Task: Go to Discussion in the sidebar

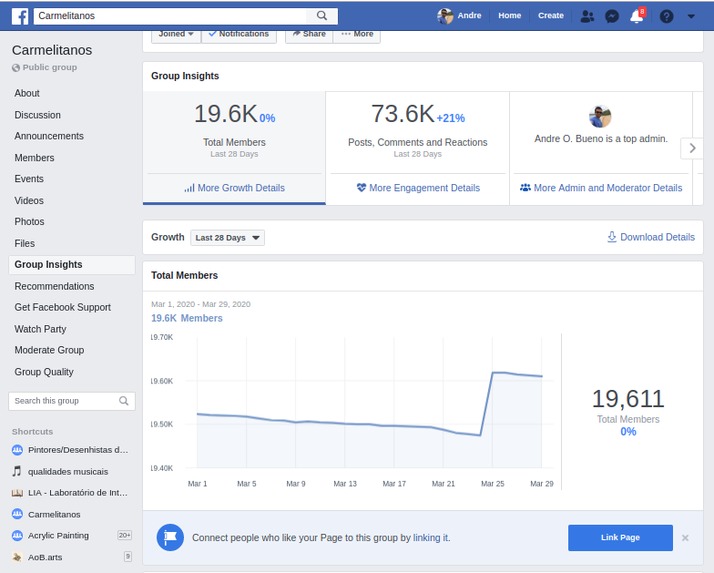Action: (37, 115)
